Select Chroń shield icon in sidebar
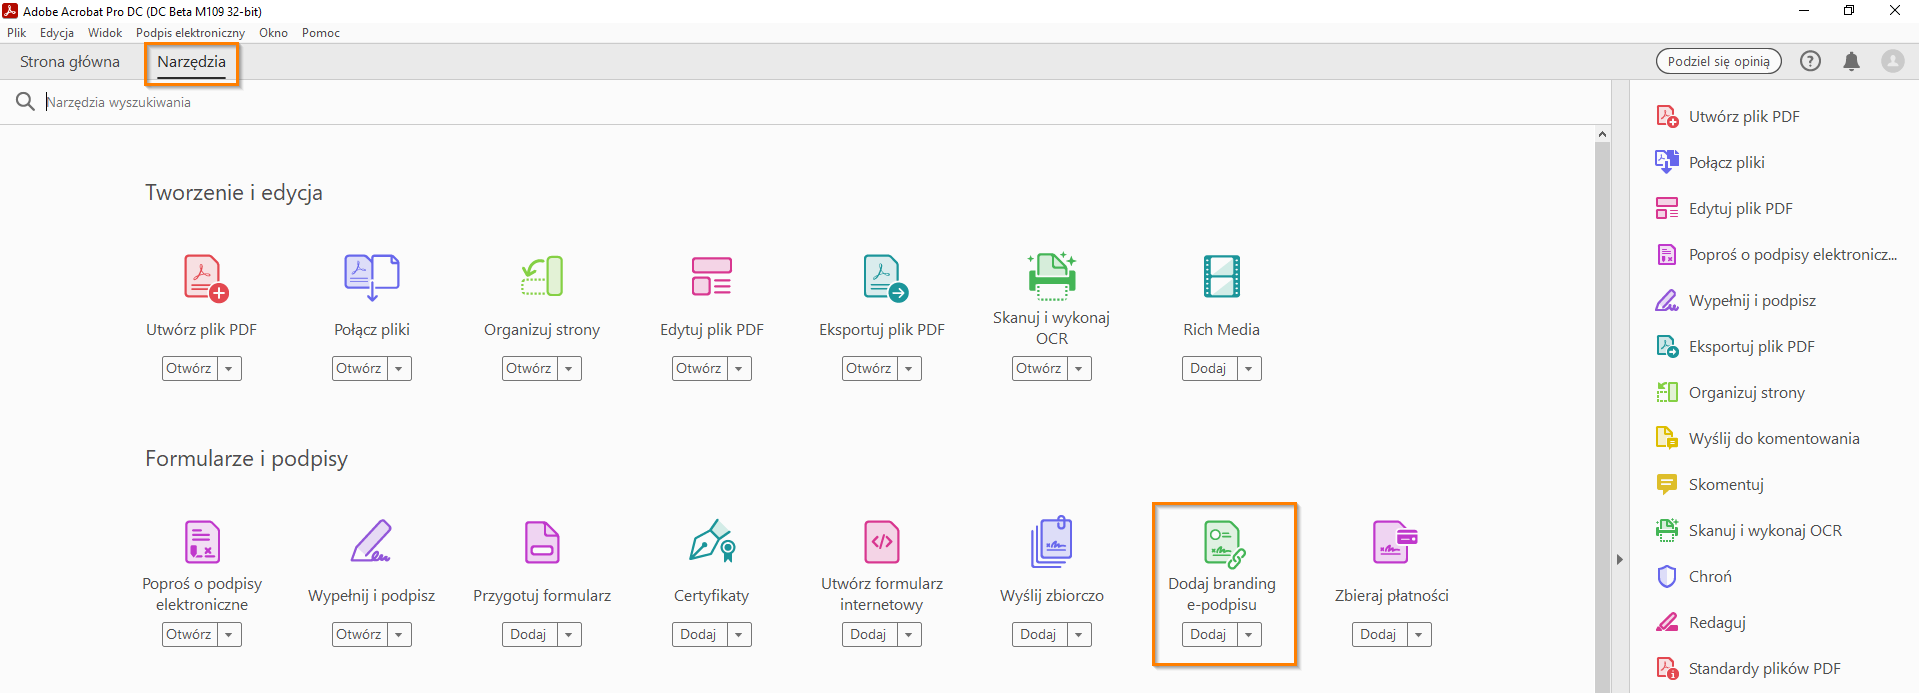The width and height of the screenshot is (1919, 693). [1666, 576]
